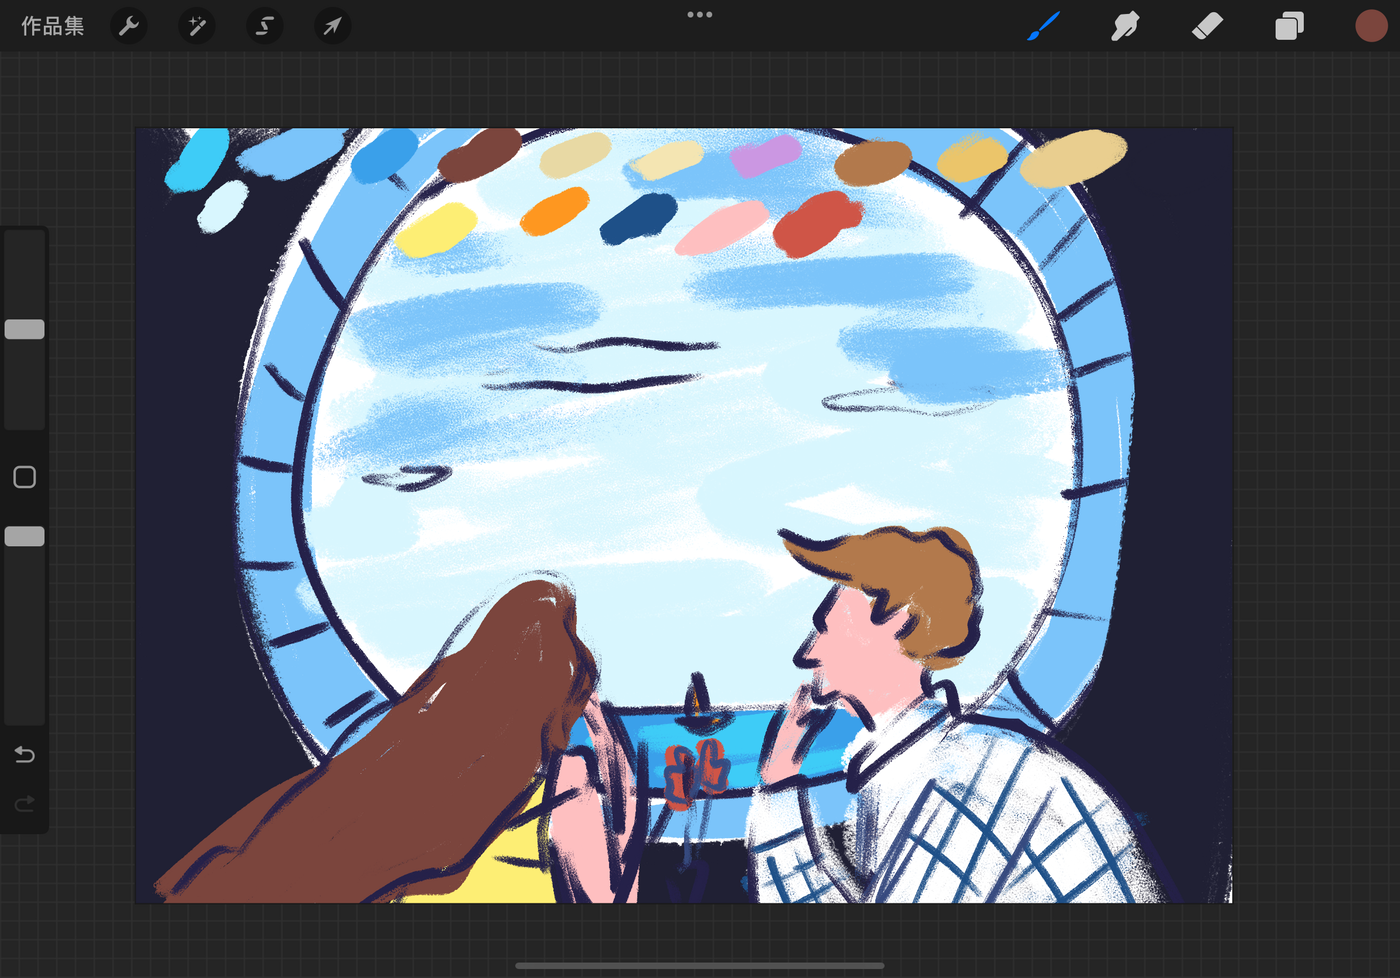Click the brush size slider handle
This screenshot has height=978, width=1400.
point(25,329)
